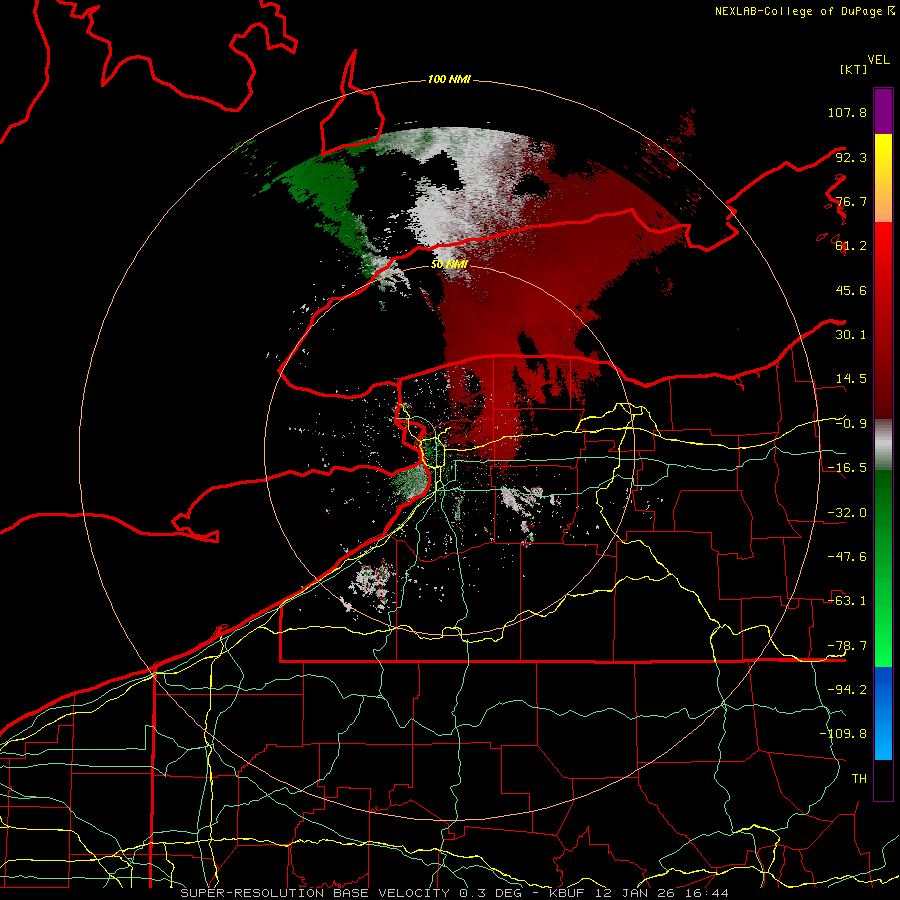
Task: Click the 50 NMI range ring label
Action: tap(449, 265)
